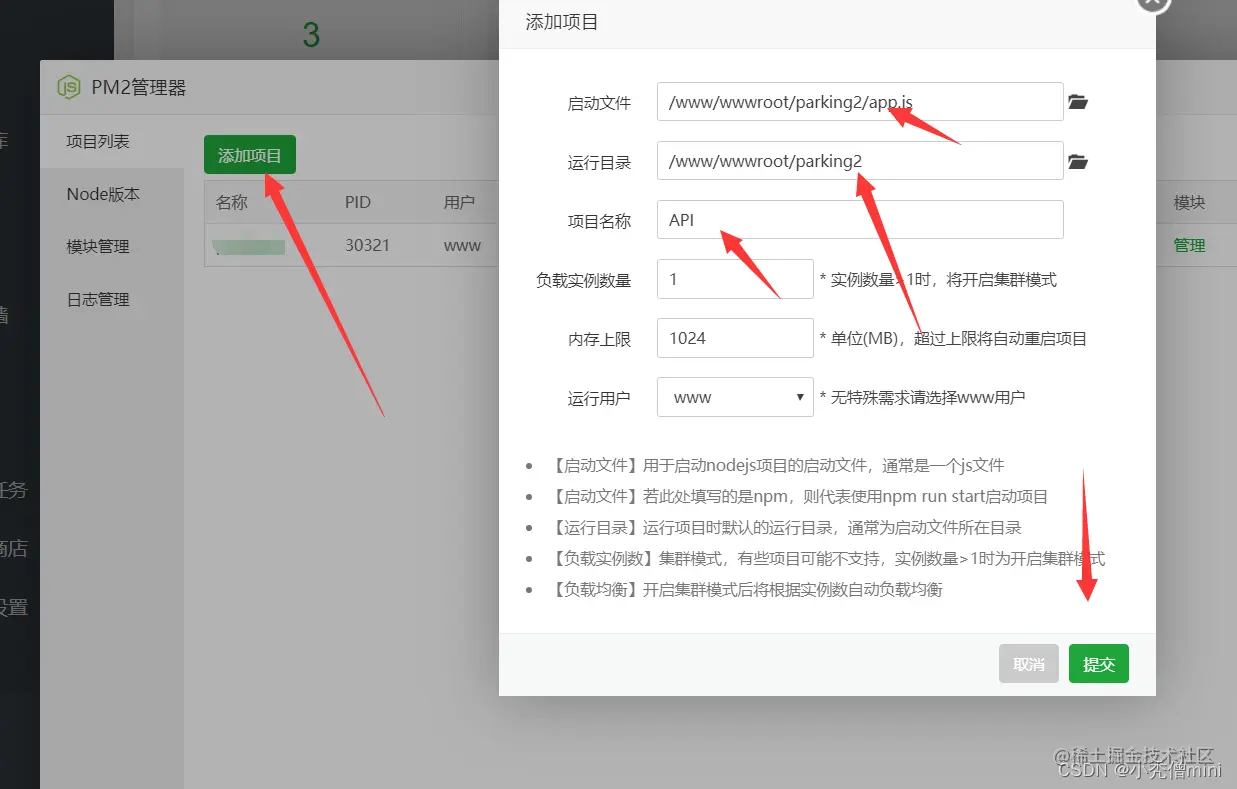
Task: Click the green 添加项目 button
Action: click(249, 155)
